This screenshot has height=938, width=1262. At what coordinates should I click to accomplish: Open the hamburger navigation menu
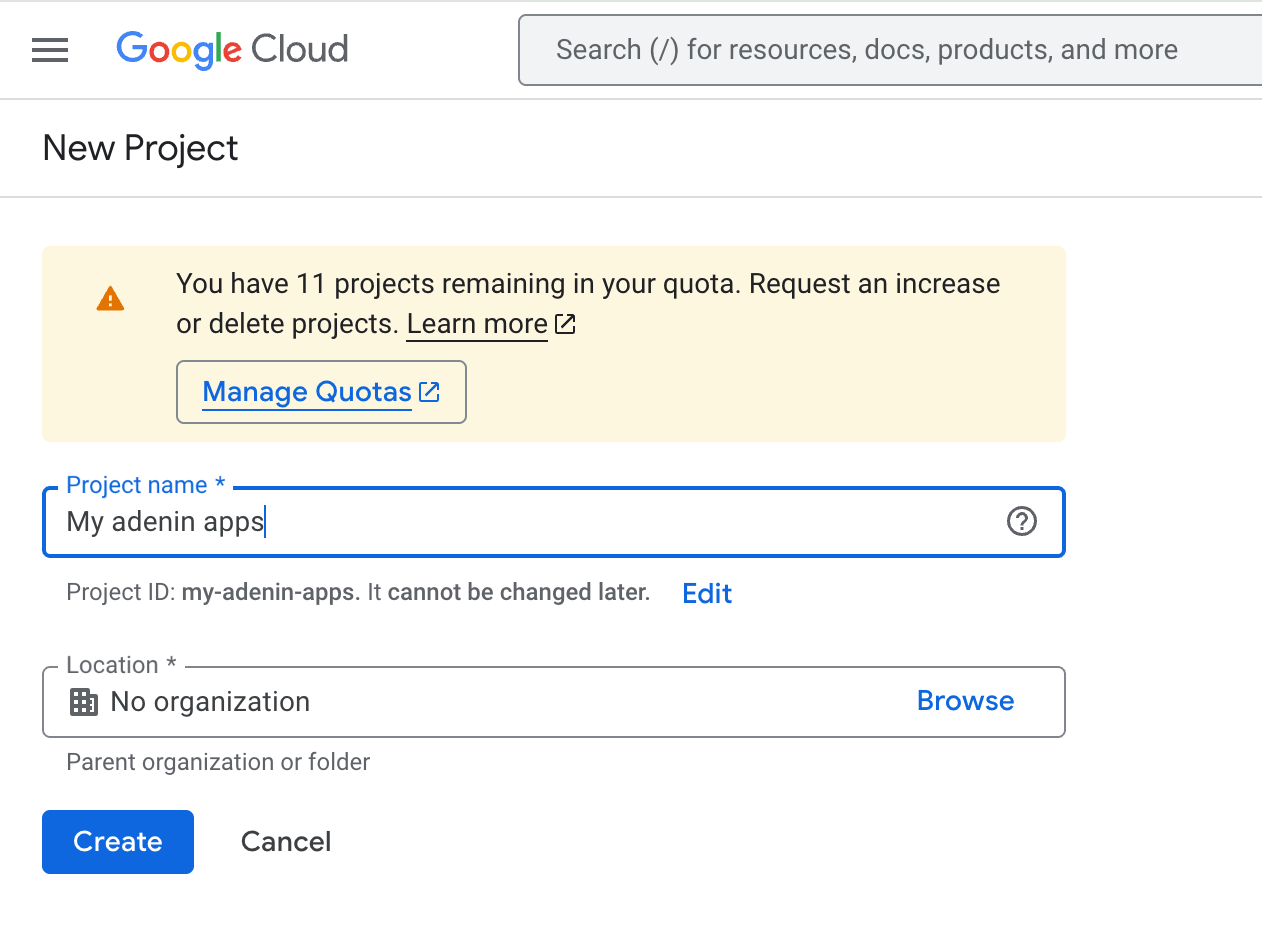coord(50,50)
